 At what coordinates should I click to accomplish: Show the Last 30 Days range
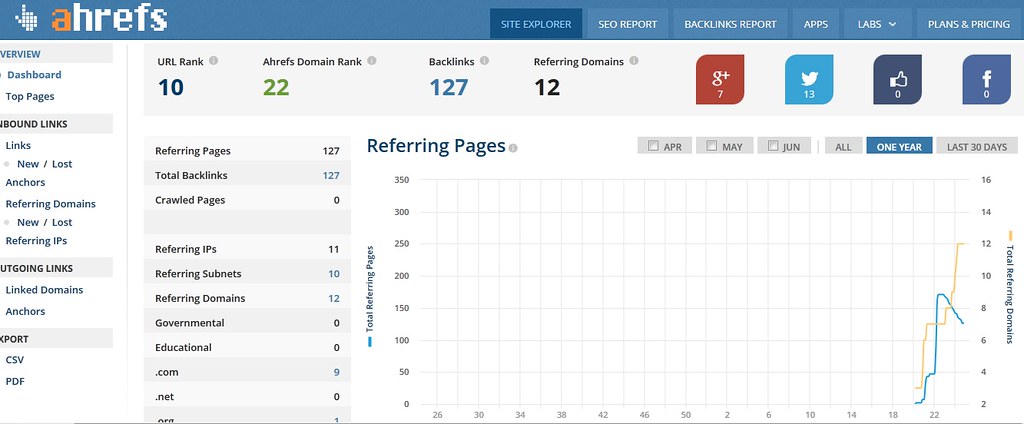click(976, 146)
